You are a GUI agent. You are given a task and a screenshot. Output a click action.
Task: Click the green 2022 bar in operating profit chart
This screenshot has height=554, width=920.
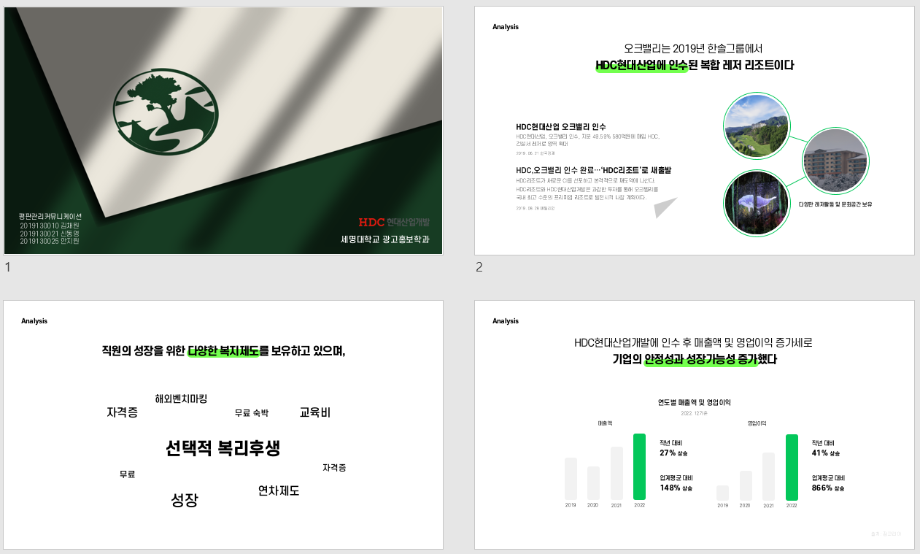tap(792, 467)
